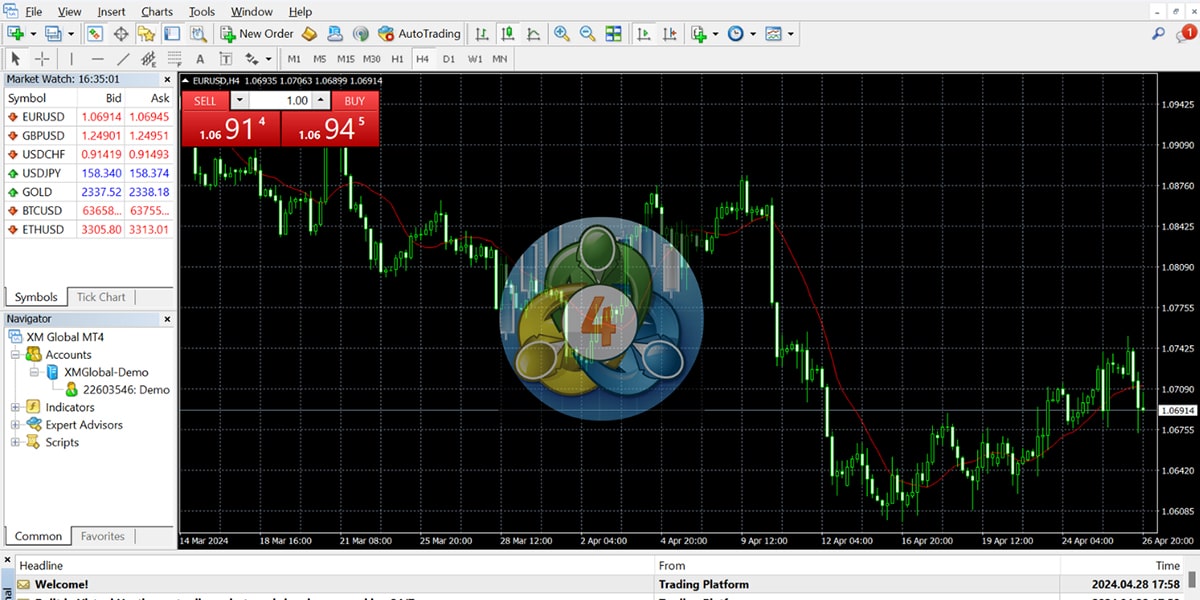Image resolution: width=1200 pixels, height=600 pixels.
Task: Draw a horizontal line tool
Action: (x=97, y=59)
